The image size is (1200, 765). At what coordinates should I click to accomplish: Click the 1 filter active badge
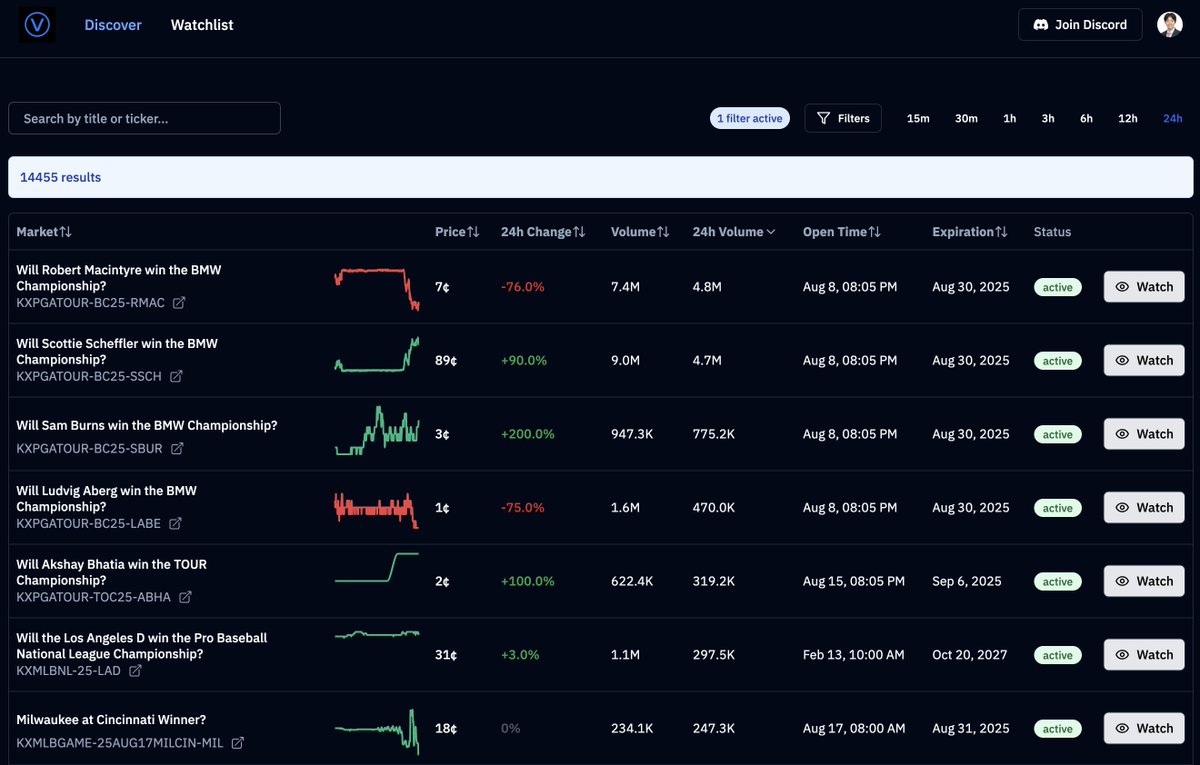pyautogui.click(x=750, y=118)
